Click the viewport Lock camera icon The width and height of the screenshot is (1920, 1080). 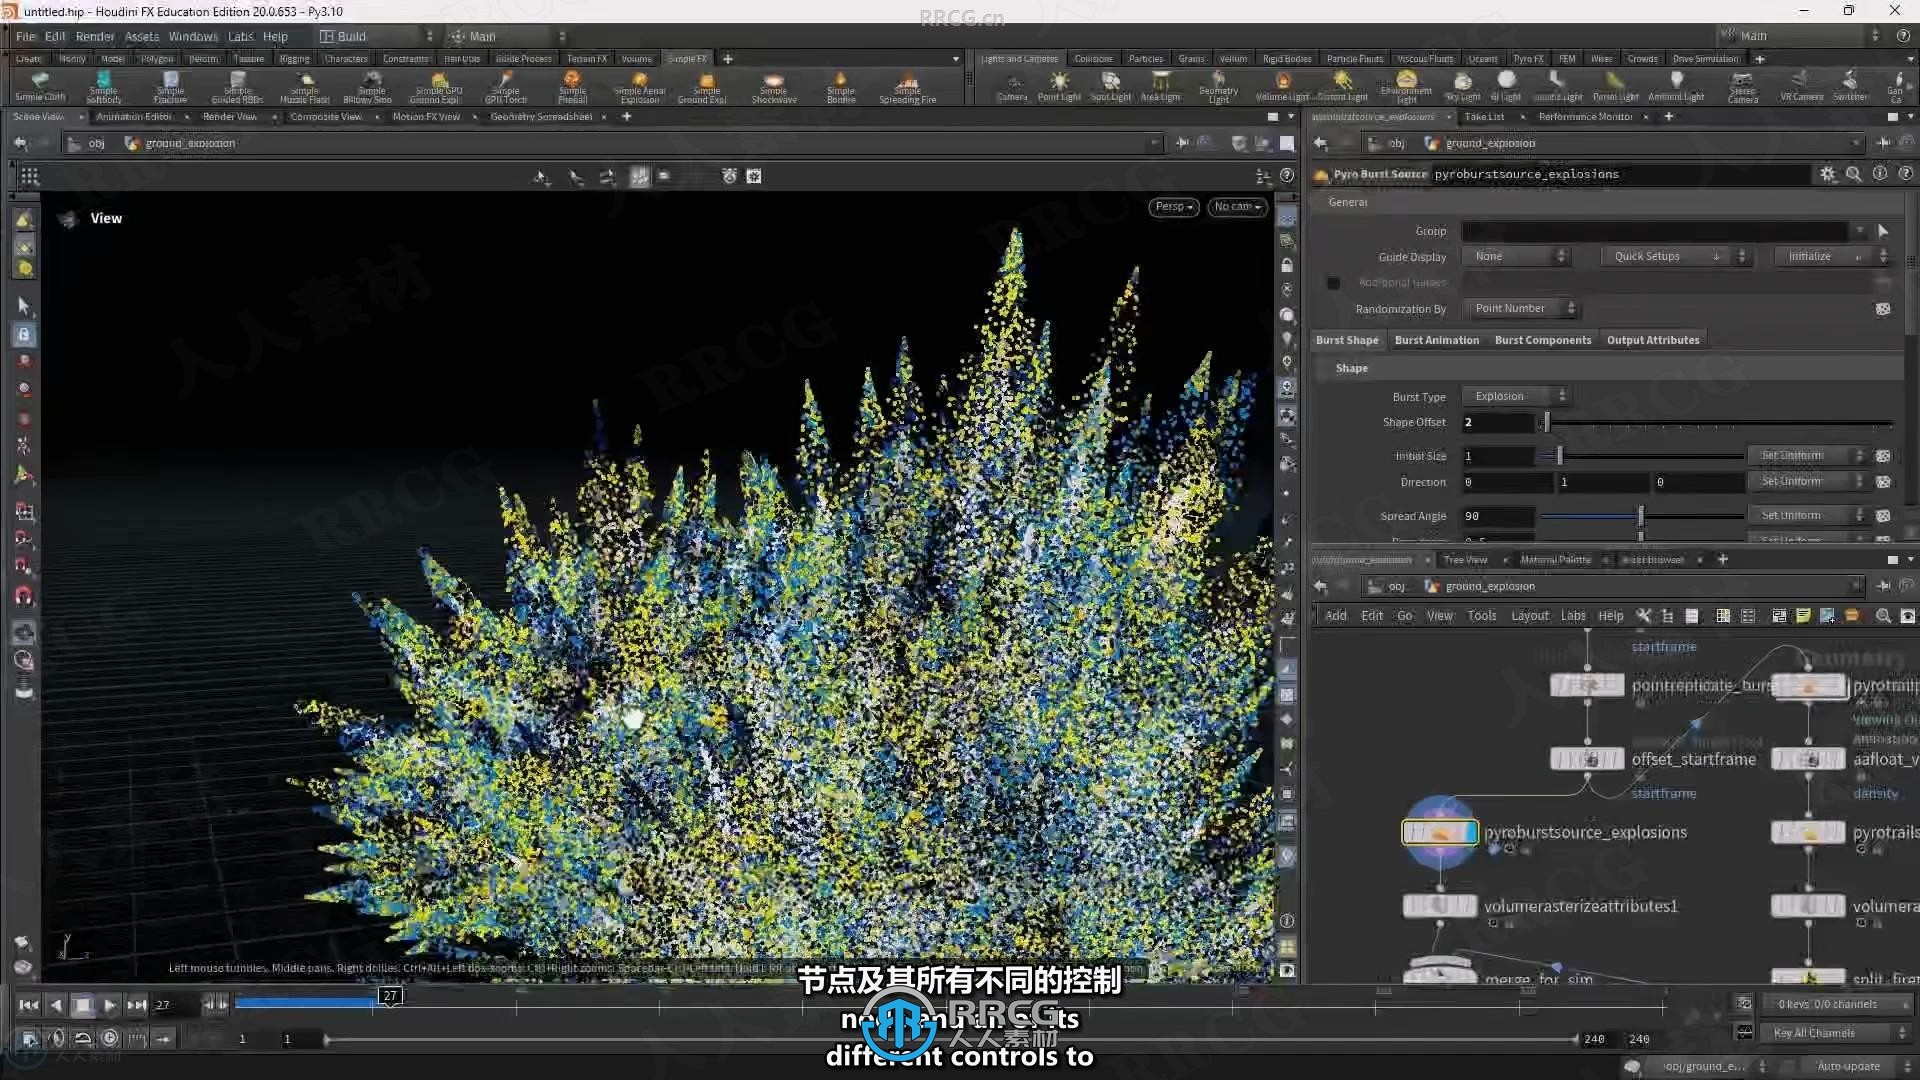(1287, 266)
